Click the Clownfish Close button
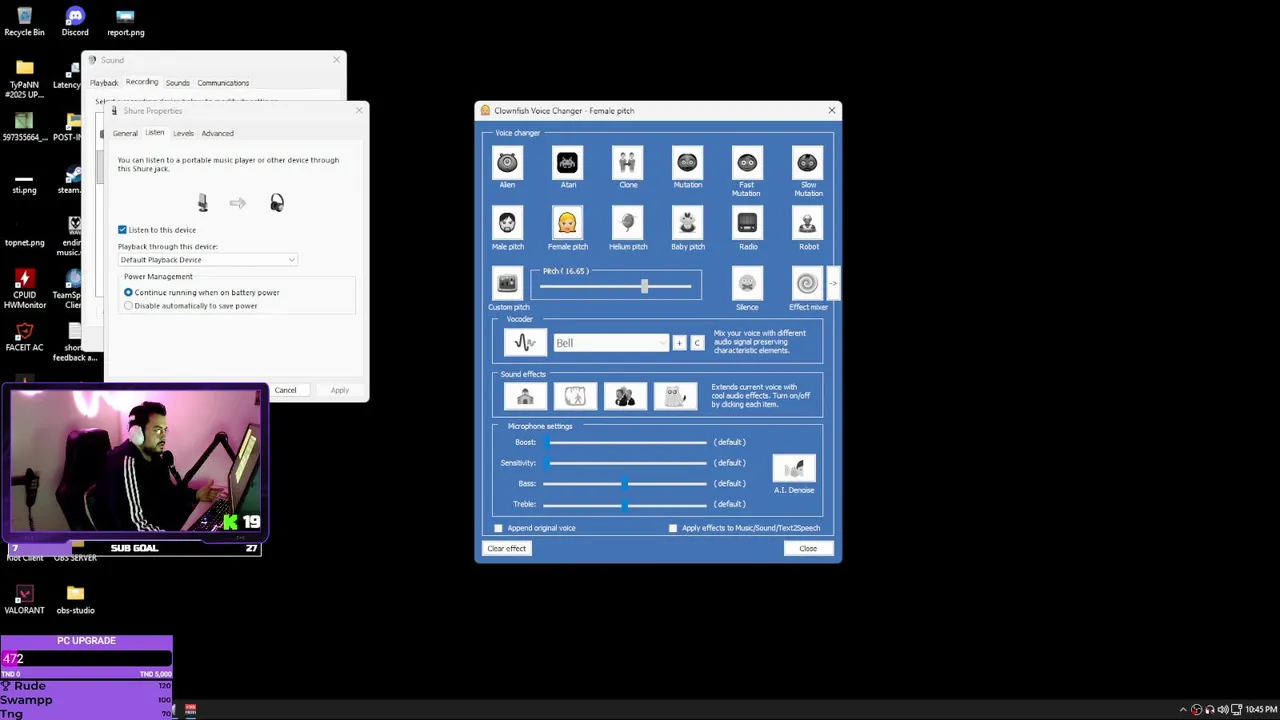1280x720 pixels. coord(808,548)
